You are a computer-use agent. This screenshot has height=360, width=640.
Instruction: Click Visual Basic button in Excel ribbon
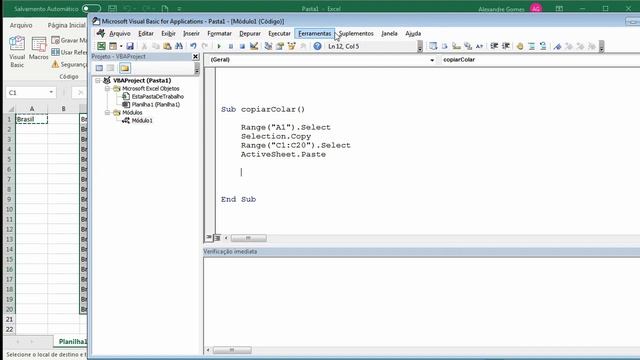pos(17,52)
